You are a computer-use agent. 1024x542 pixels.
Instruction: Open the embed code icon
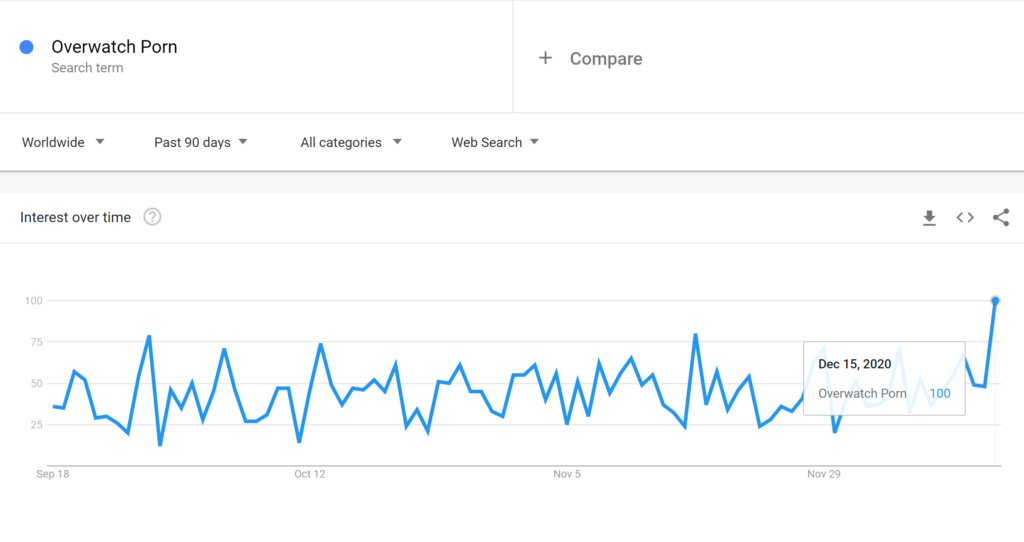pos(965,217)
